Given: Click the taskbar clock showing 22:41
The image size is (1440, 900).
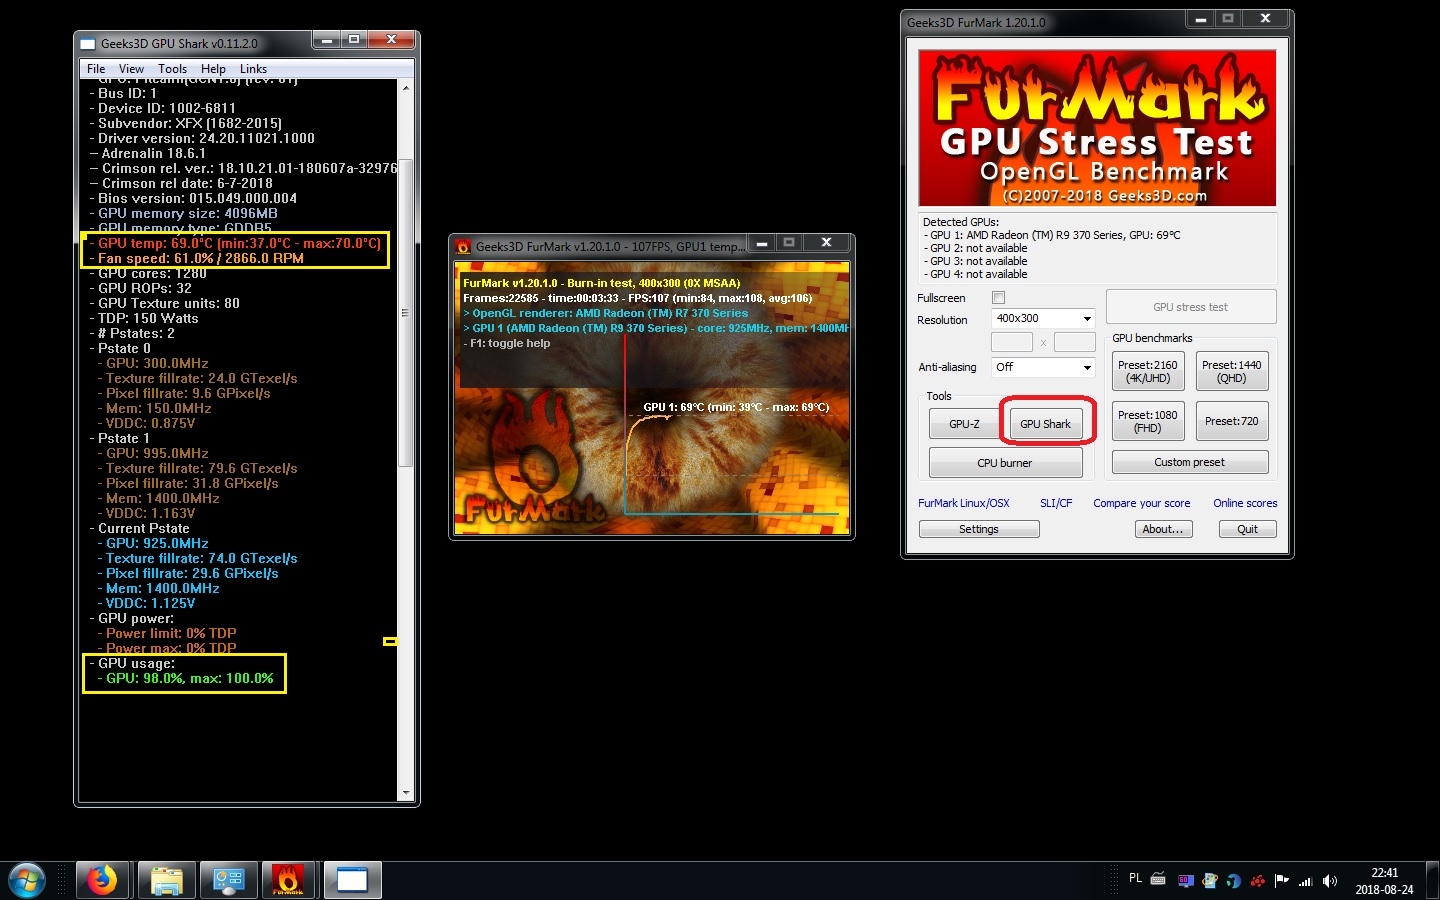Looking at the screenshot, I should pyautogui.click(x=1385, y=881).
